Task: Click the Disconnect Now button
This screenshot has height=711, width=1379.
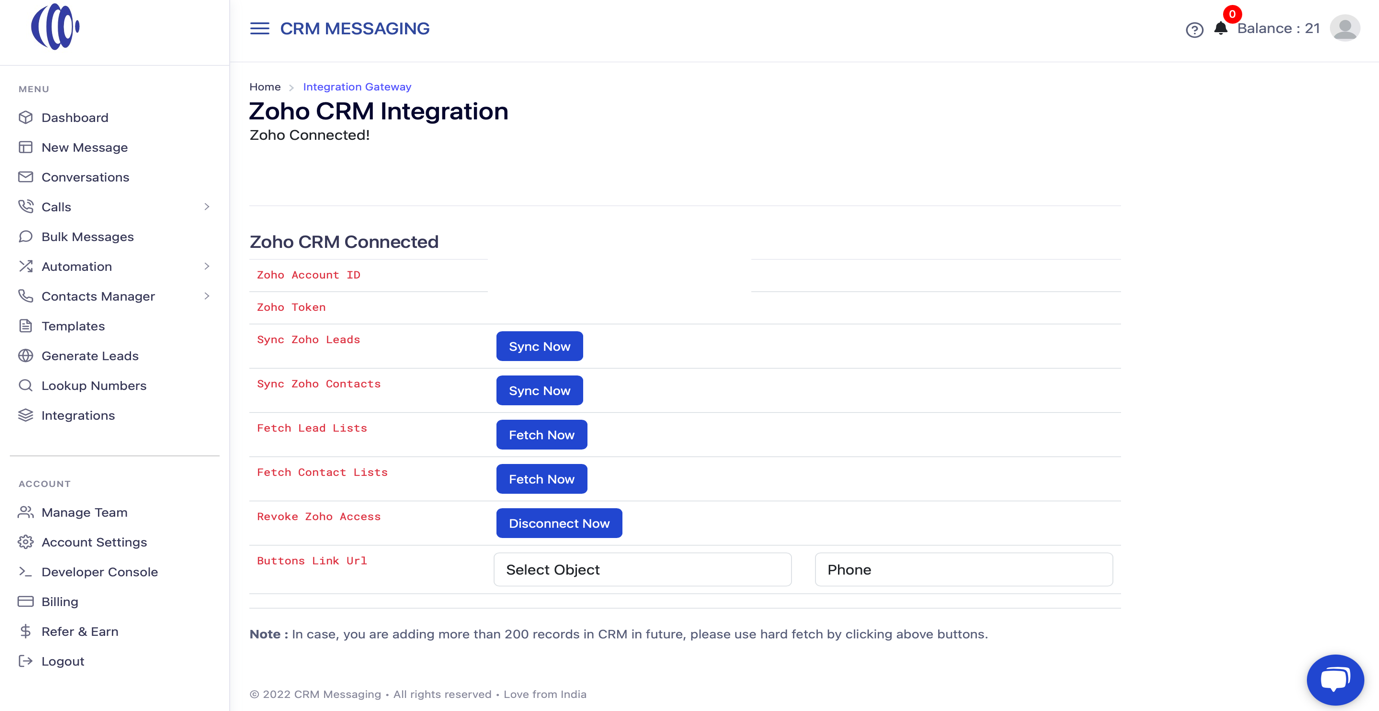Action: point(559,523)
